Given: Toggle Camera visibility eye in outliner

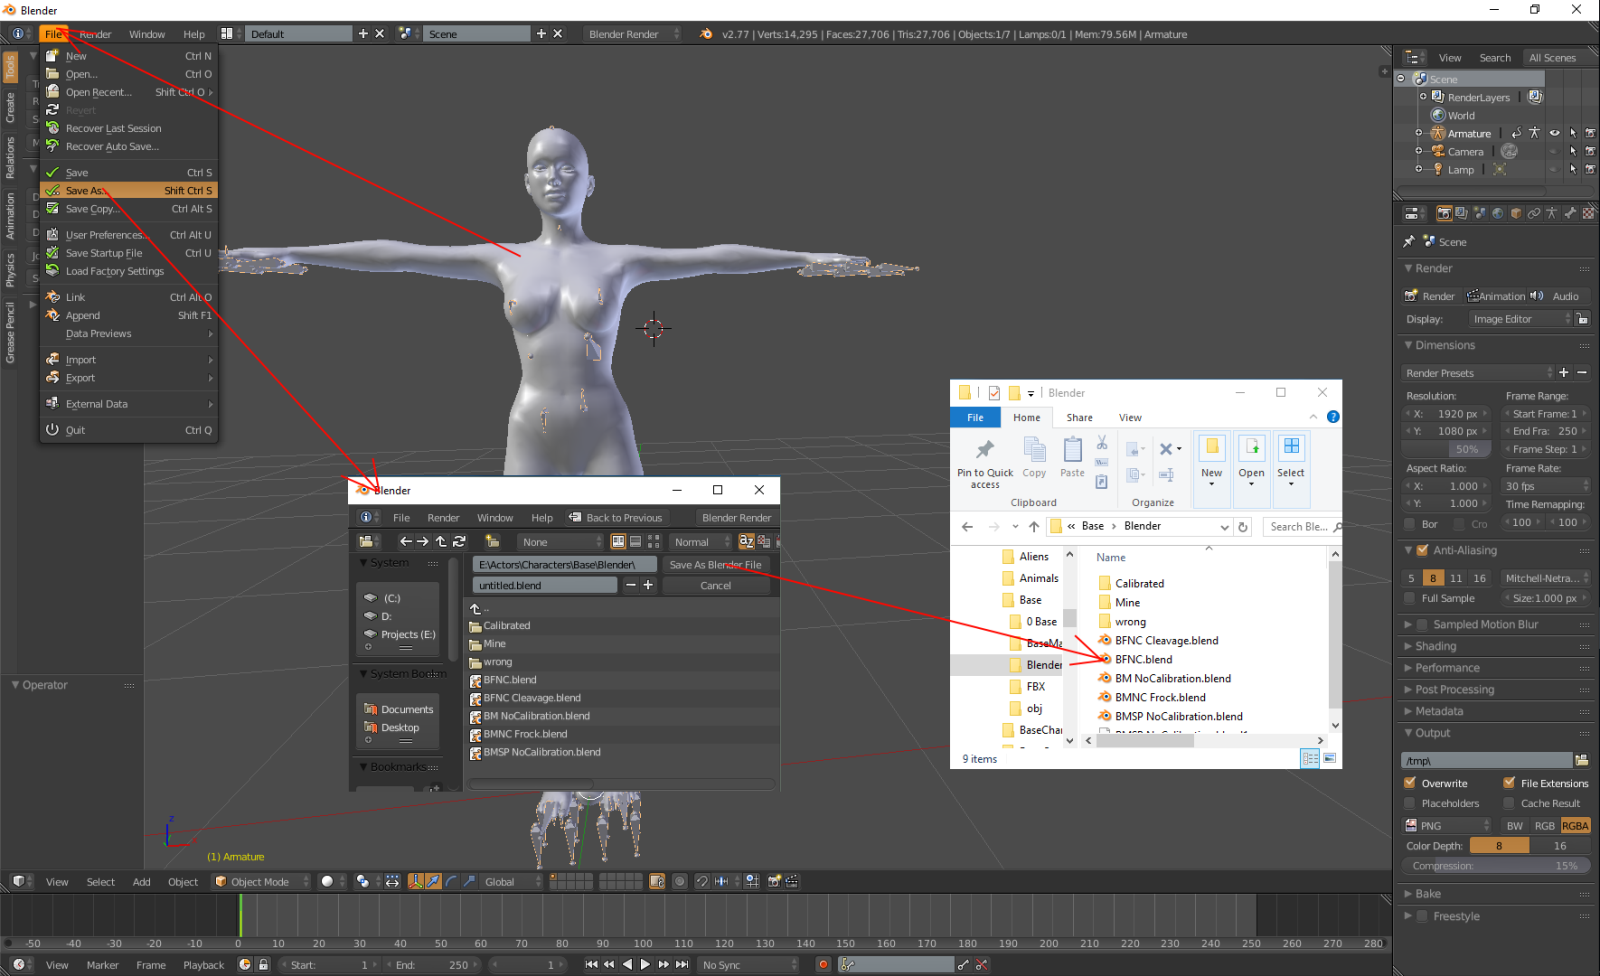Looking at the screenshot, I should pyautogui.click(x=1554, y=151).
